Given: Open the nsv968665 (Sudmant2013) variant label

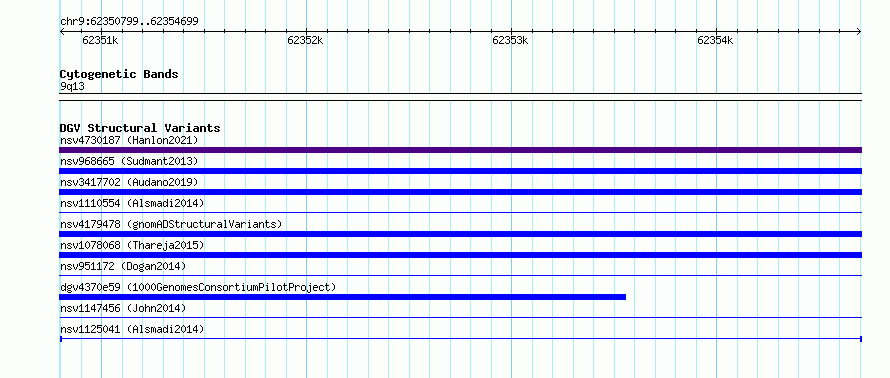Looking at the screenshot, I should 129,161.
